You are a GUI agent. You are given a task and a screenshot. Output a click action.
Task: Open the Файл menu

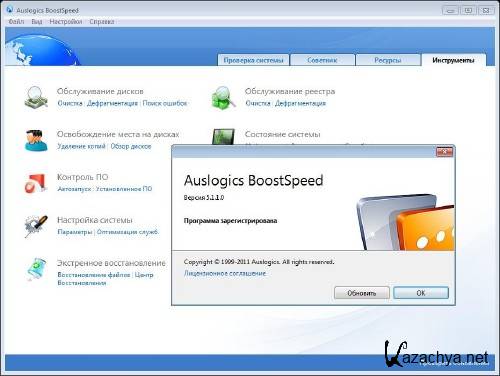pyautogui.click(x=16, y=22)
